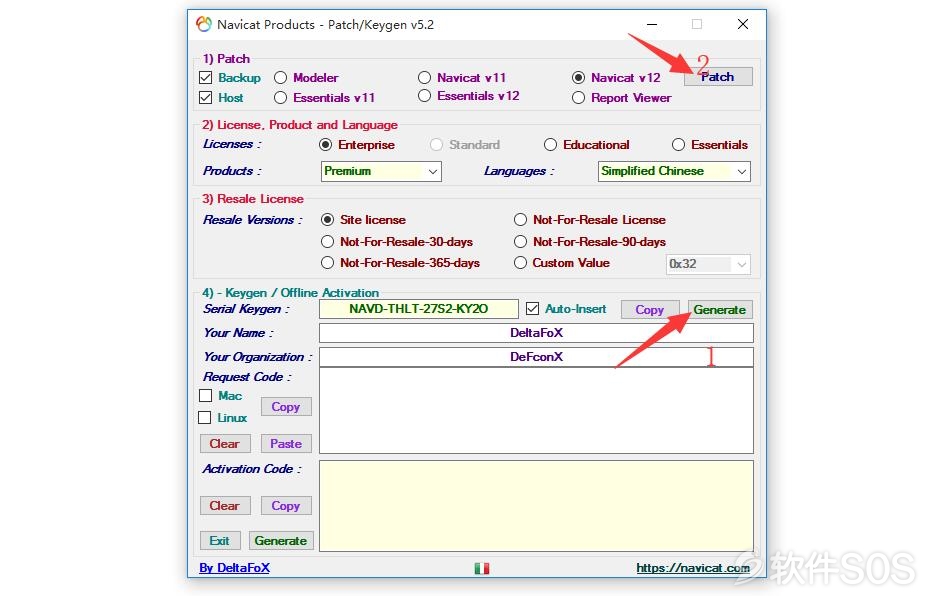Viewport: 930px width, 596px height.
Task: Toggle the Auto-Insert checkbox
Action: (533, 309)
